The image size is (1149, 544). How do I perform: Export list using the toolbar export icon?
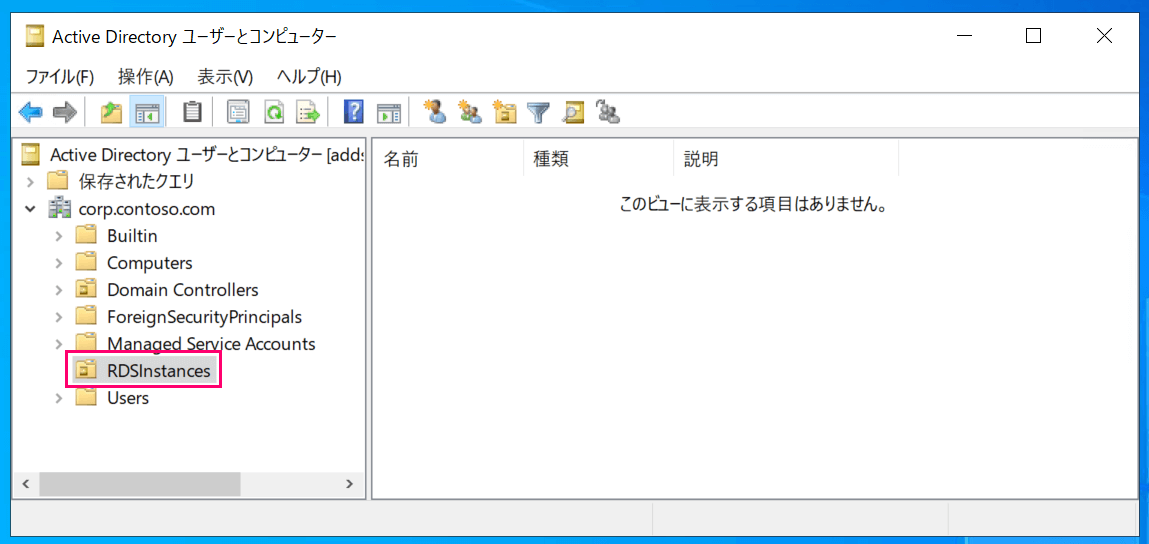(x=308, y=112)
